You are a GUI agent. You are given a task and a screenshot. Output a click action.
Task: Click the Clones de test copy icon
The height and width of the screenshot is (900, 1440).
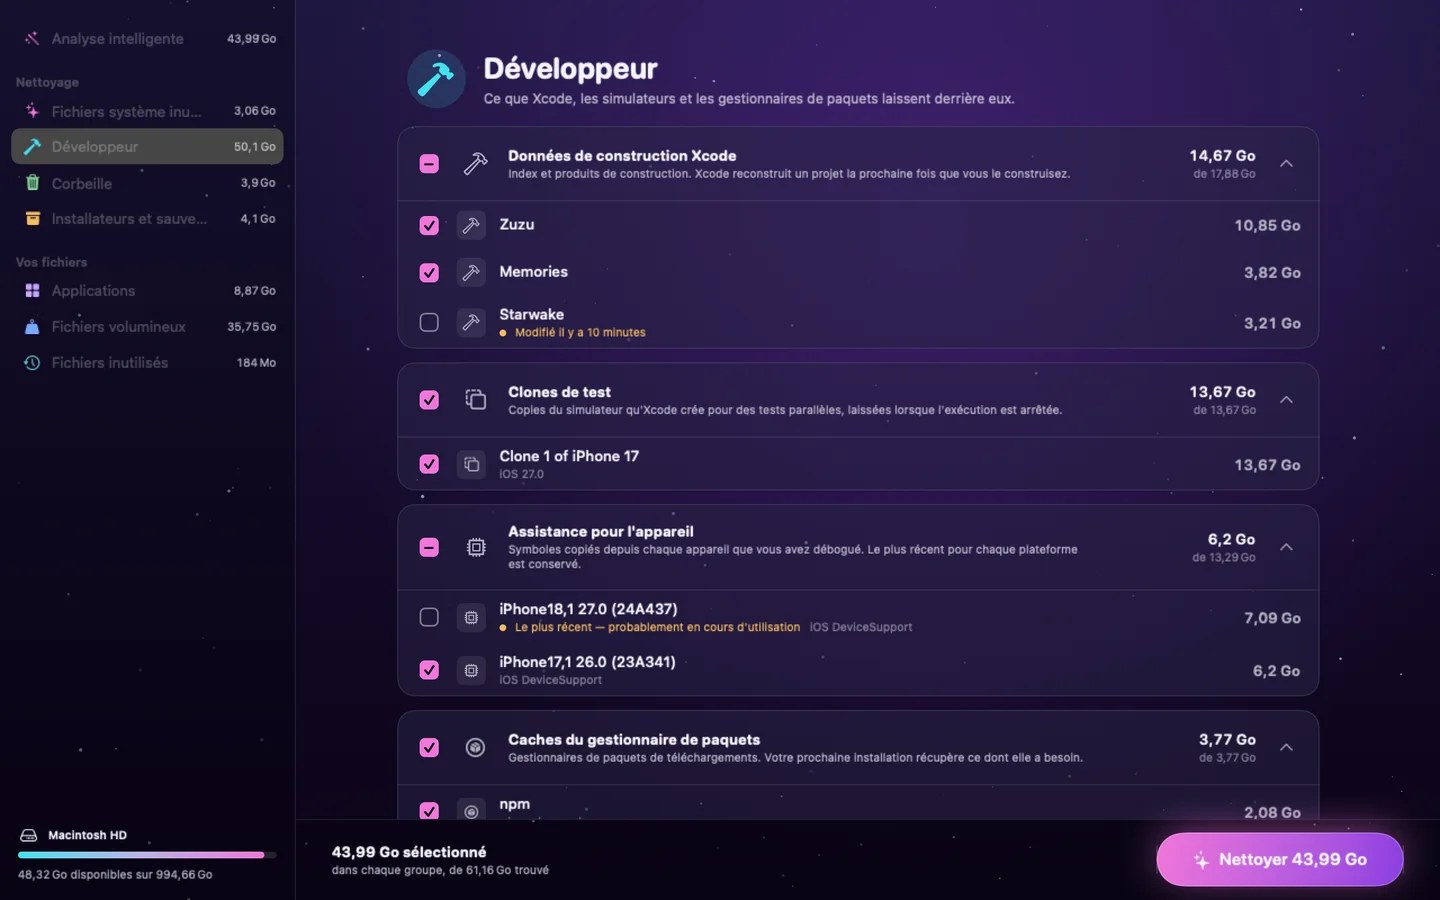(x=476, y=400)
